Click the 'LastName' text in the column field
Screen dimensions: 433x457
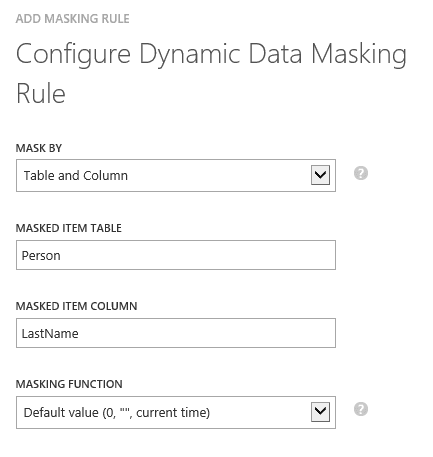50,334
